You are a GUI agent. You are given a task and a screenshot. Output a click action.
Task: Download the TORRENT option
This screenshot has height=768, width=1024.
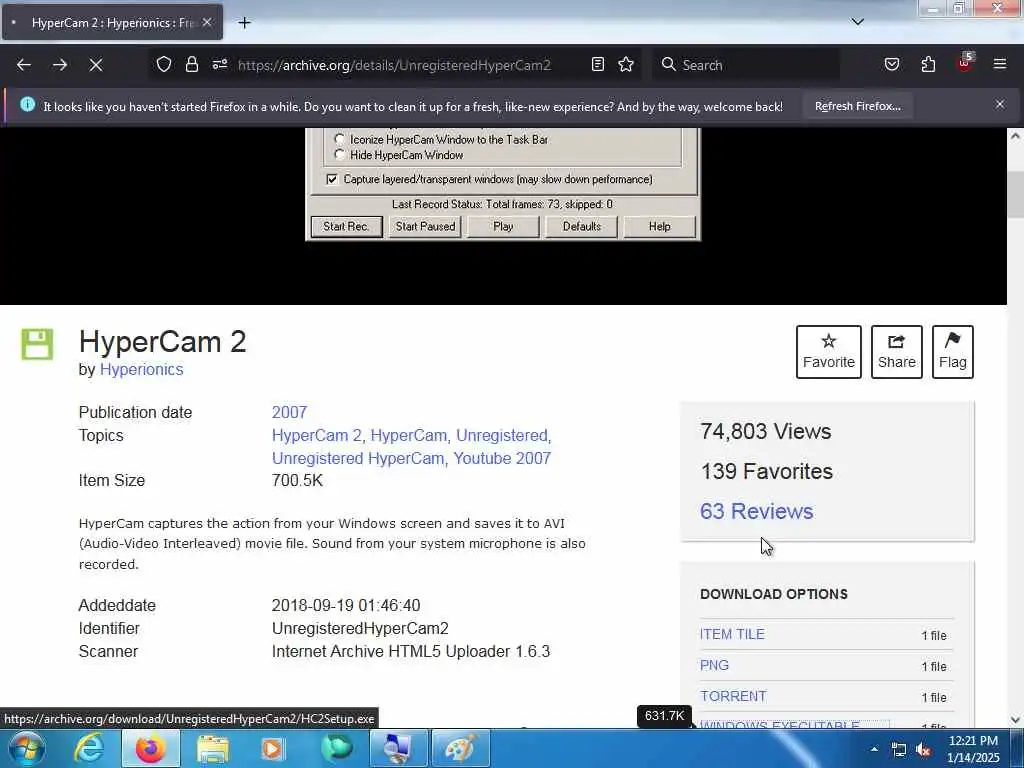coord(733,697)
